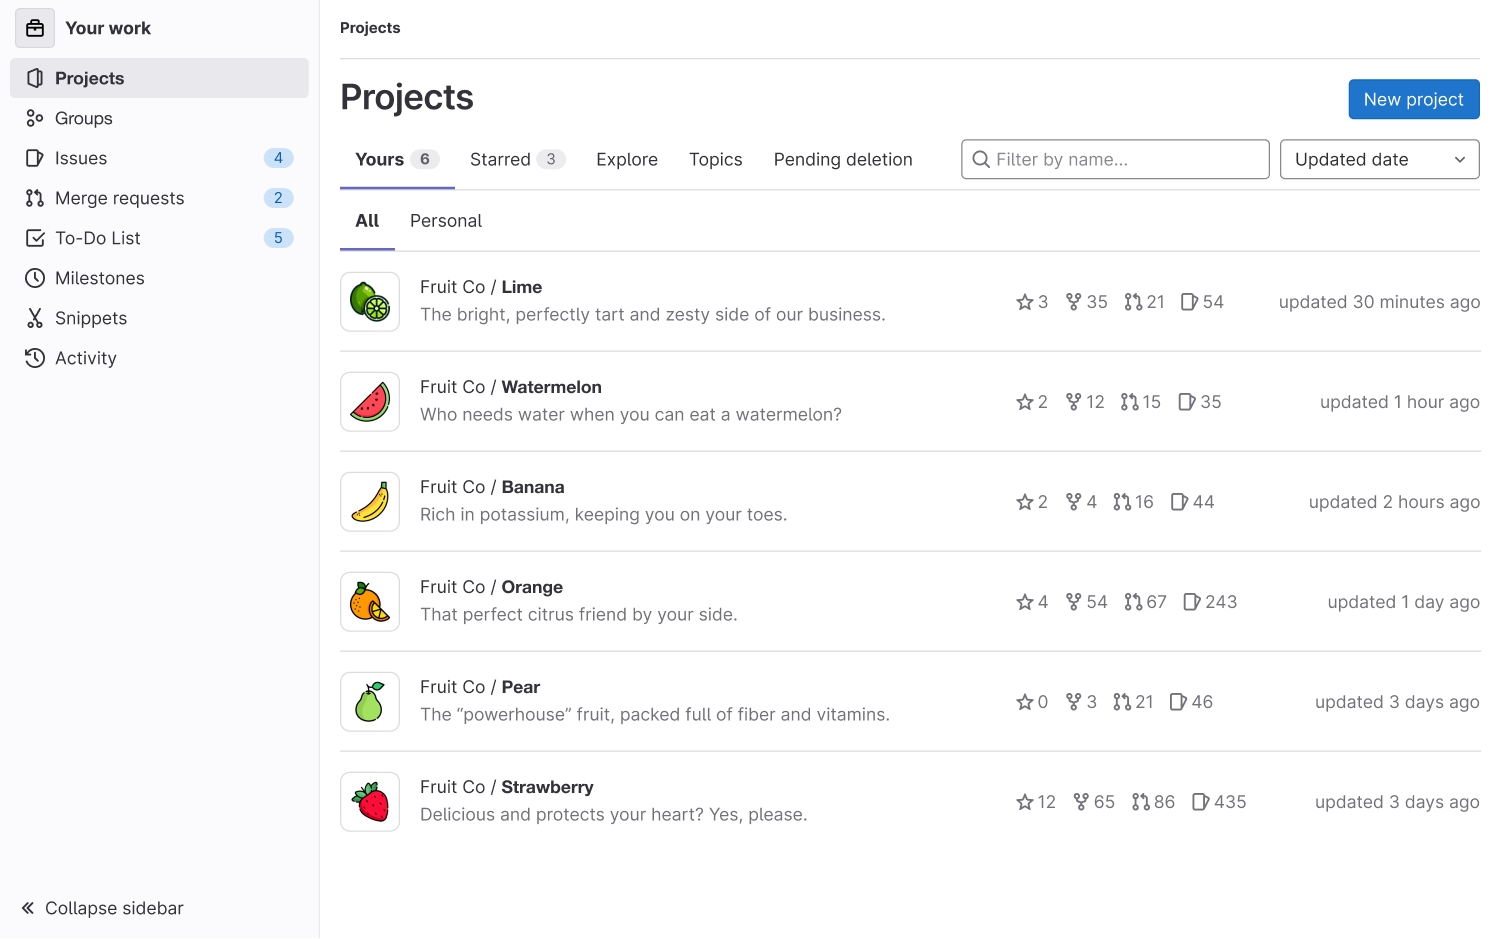The image size is (1501, 939).
Task: Open the Updated date sort dropdown
Action: 1379,159
